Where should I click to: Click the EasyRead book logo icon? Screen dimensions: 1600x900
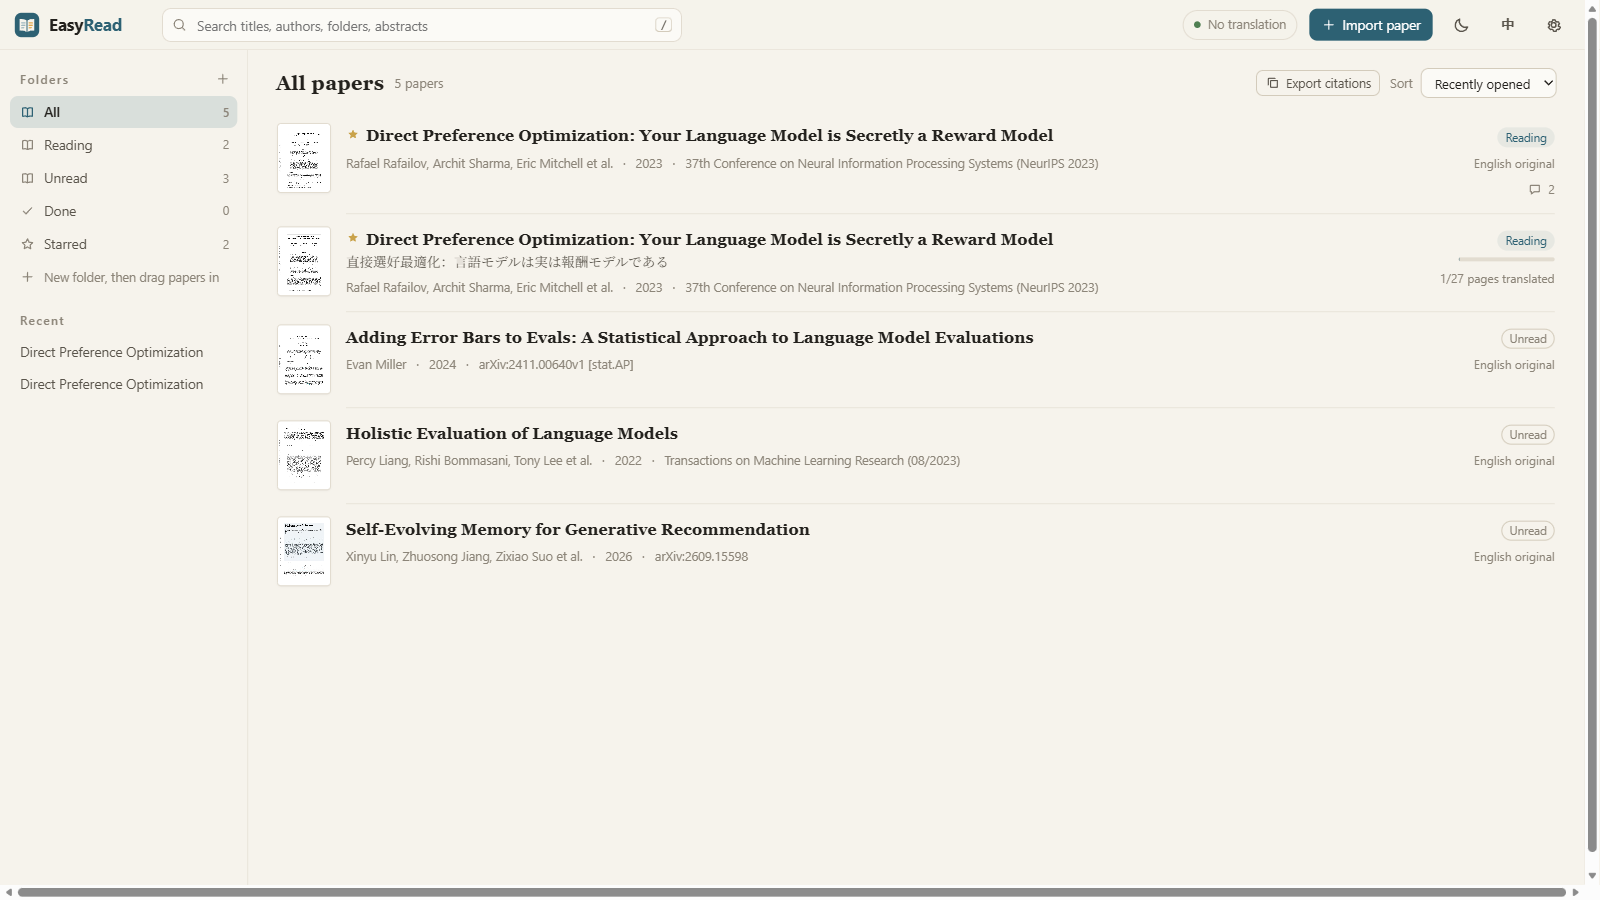click(x=27, y=25)
